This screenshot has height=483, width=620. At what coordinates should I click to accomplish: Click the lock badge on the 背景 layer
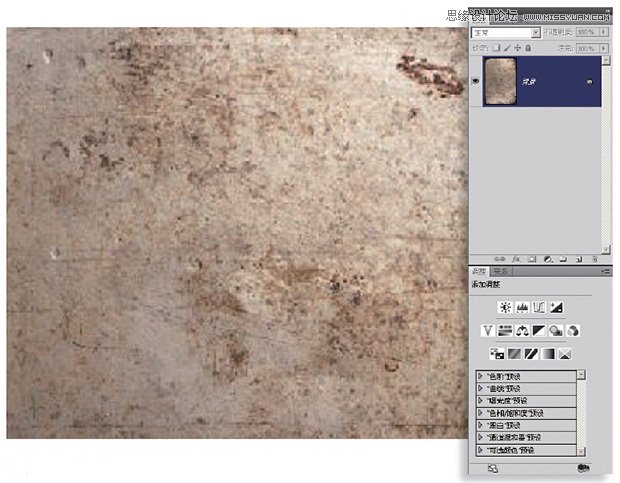590,82
